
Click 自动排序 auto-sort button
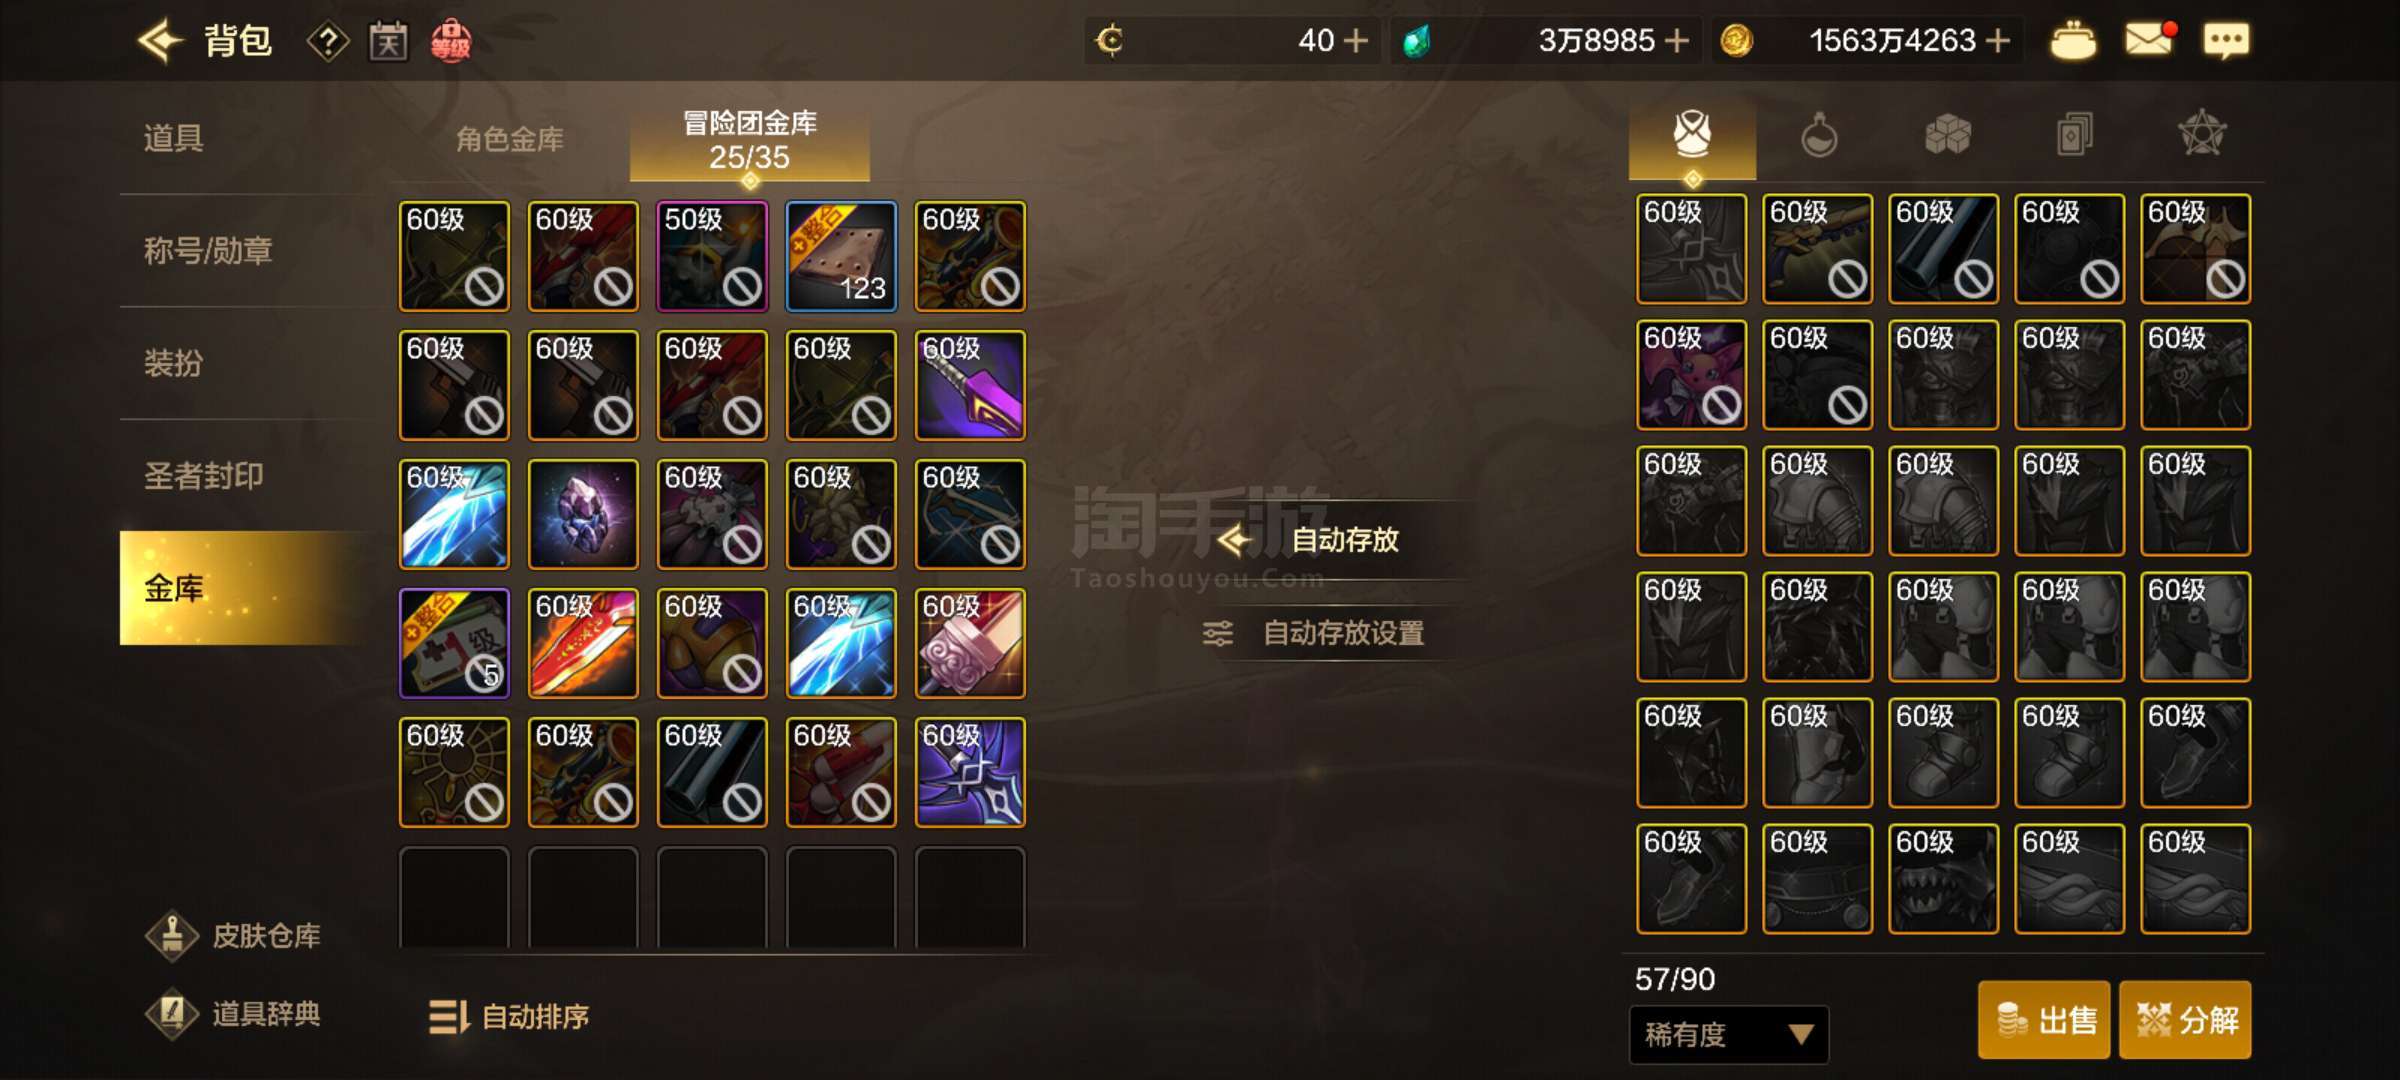[509, 1017]
